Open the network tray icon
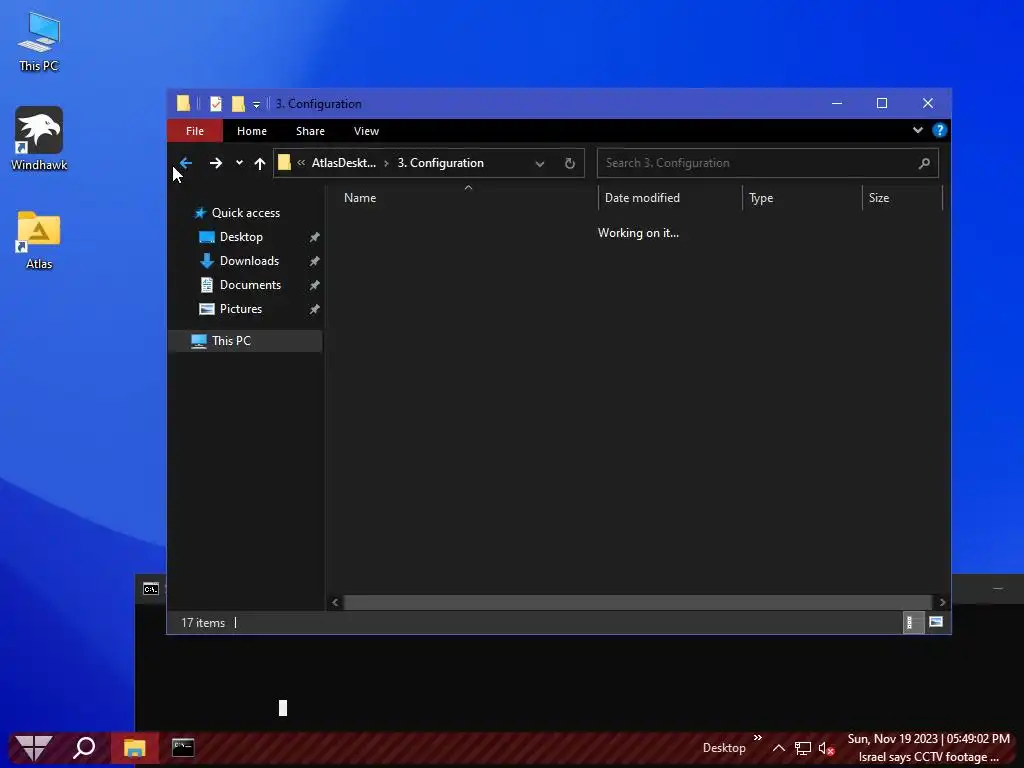 [x=803, y=748]
